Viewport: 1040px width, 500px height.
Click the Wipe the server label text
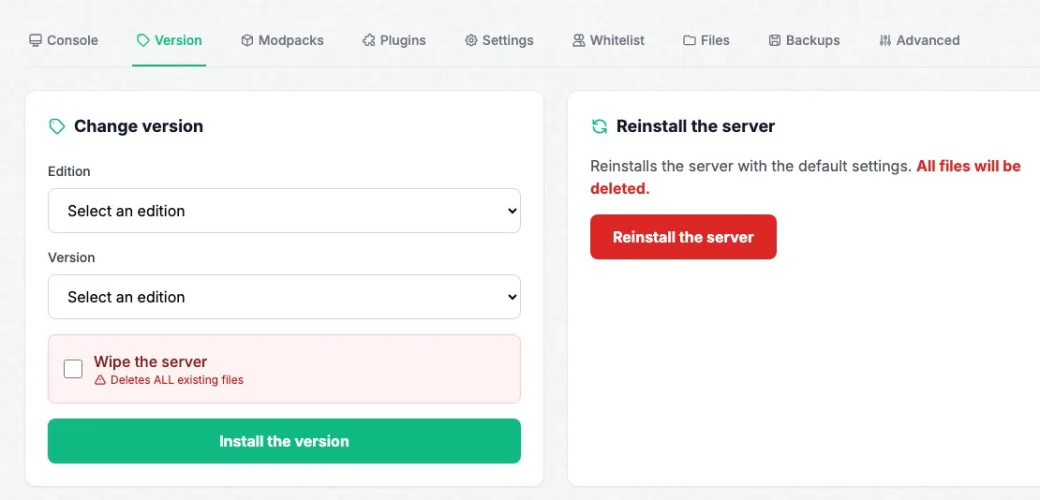[x=151, y=361]
